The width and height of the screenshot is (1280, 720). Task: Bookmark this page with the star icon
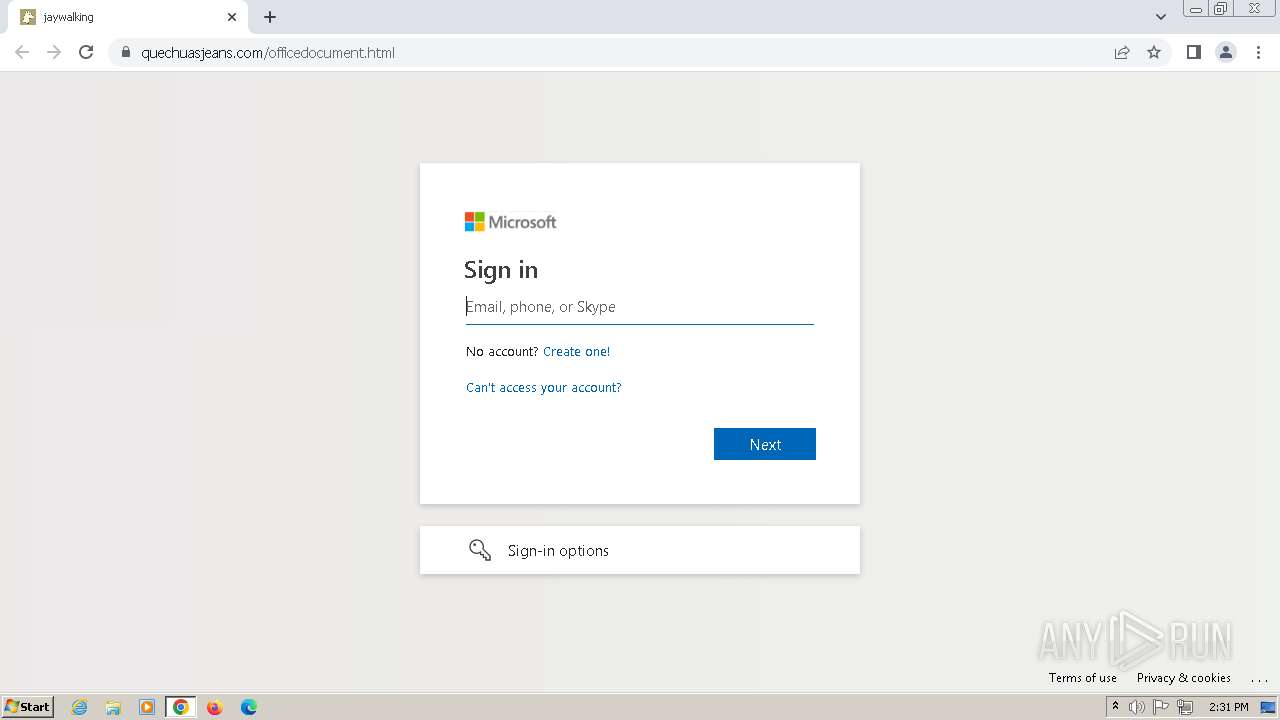pyautogui.click(x=1154, y=52)
